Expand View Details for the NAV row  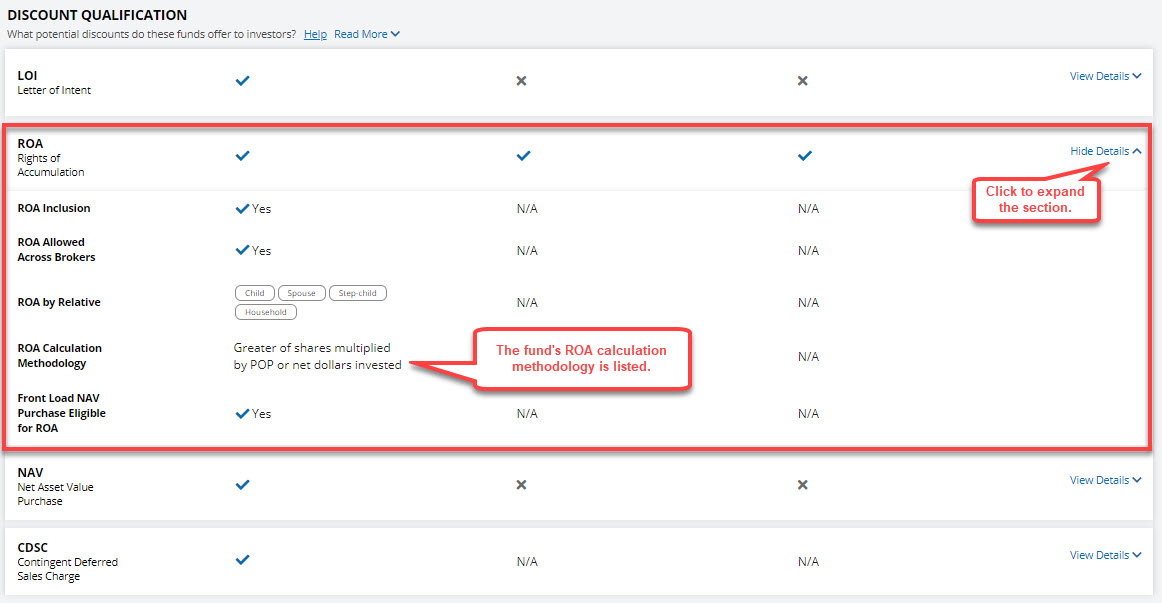tap(1105, 479)
